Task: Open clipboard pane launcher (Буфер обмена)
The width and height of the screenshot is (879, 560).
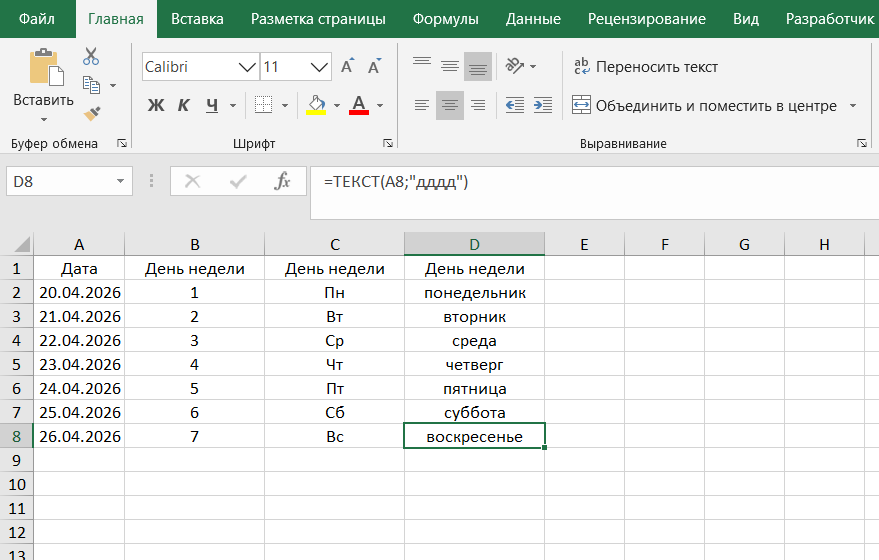Action: point(122,144)
